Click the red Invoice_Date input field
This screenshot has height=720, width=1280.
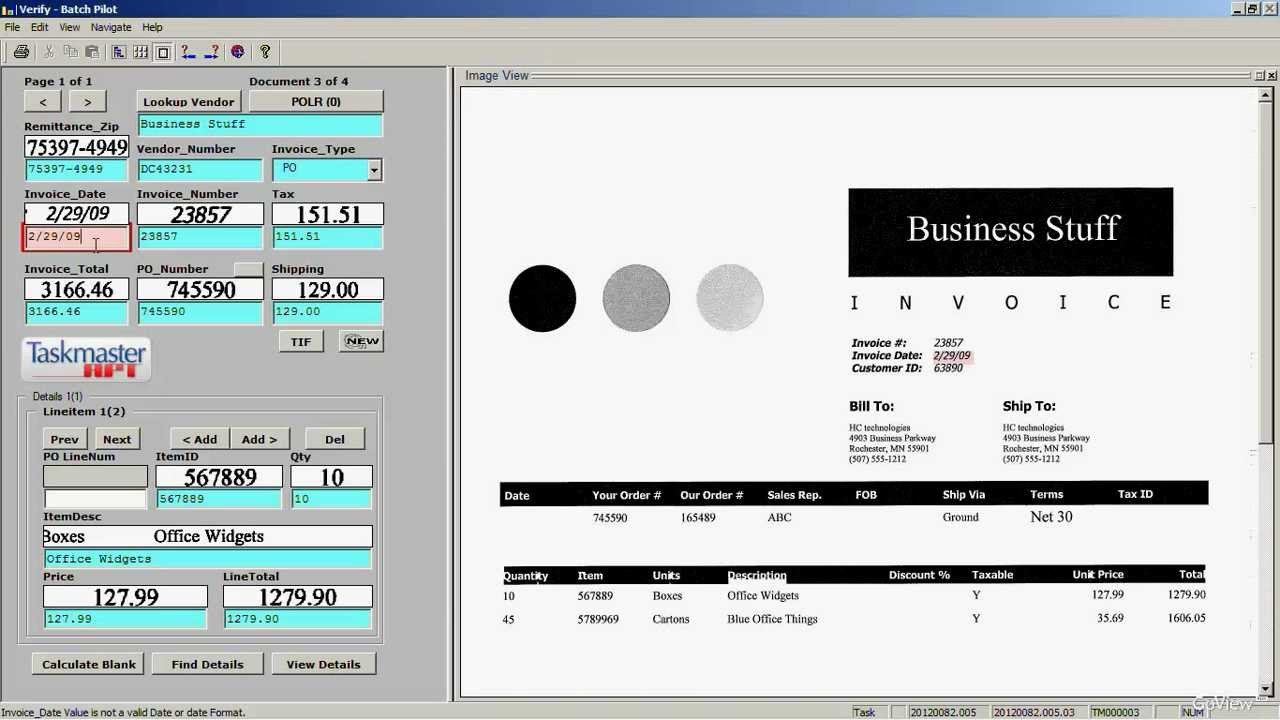click(x=77, y=237)
